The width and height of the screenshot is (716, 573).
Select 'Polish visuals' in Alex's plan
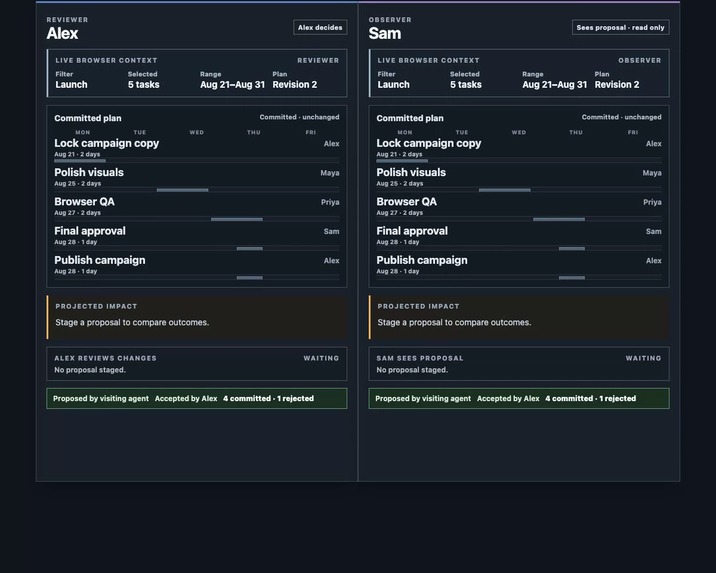(x=89, y=173)
